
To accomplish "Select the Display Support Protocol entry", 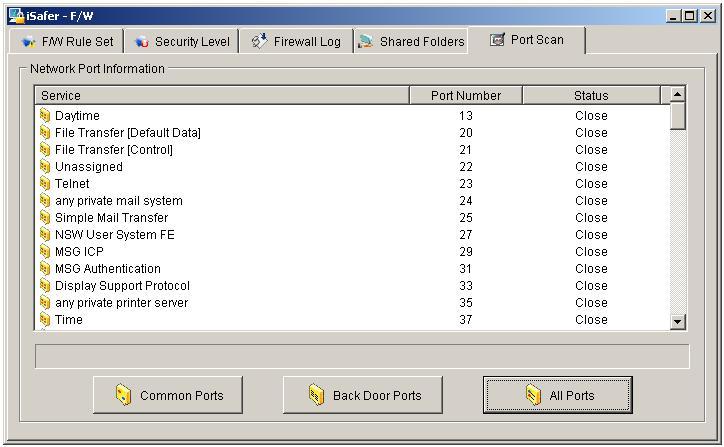I will click(x=122, y=285).
